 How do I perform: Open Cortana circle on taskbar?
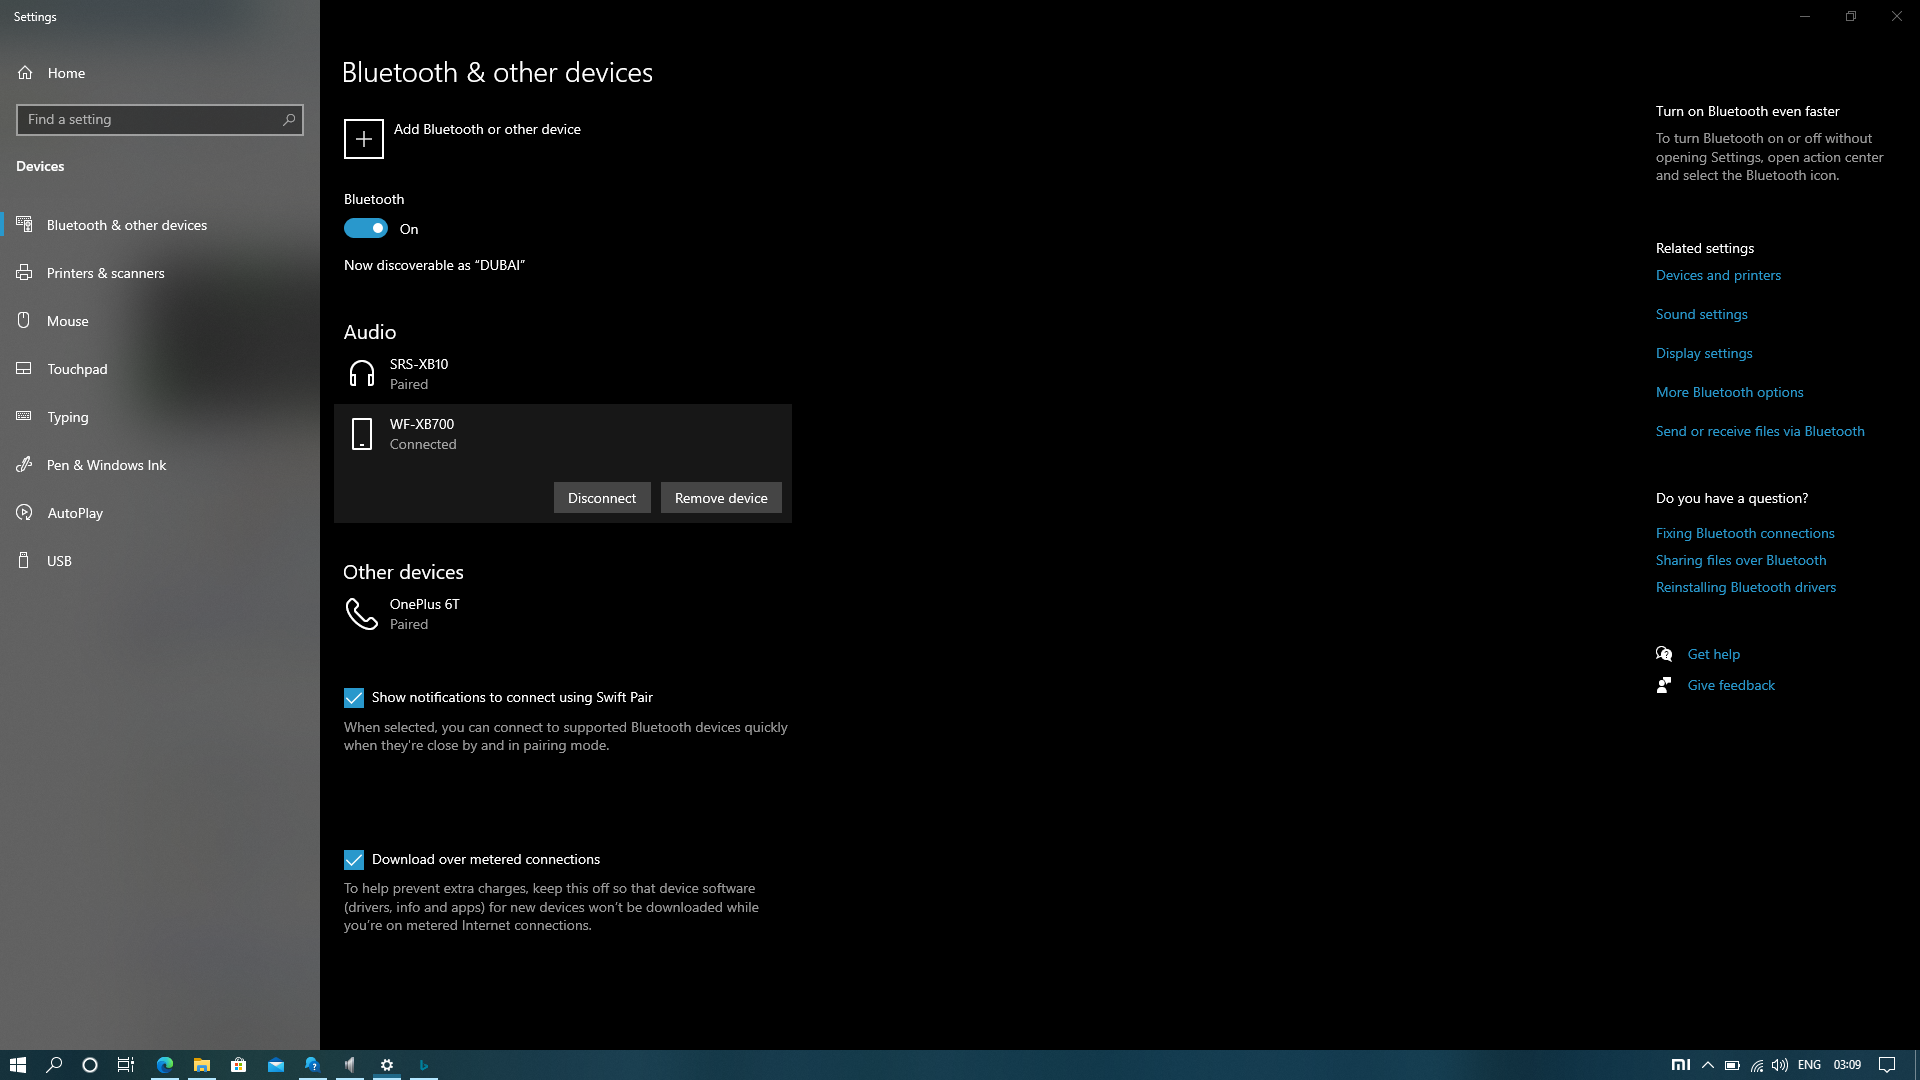click(x=90, y=1065)
